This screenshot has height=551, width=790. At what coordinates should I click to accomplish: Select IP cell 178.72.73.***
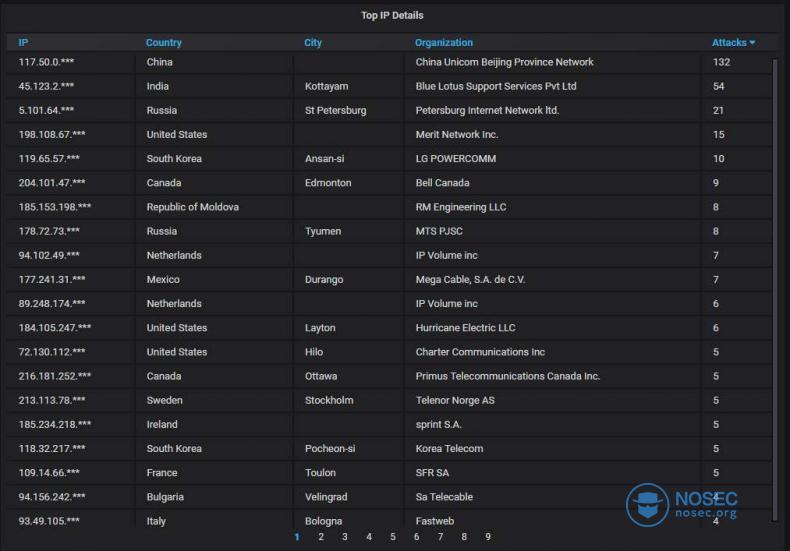pos(49,231)
